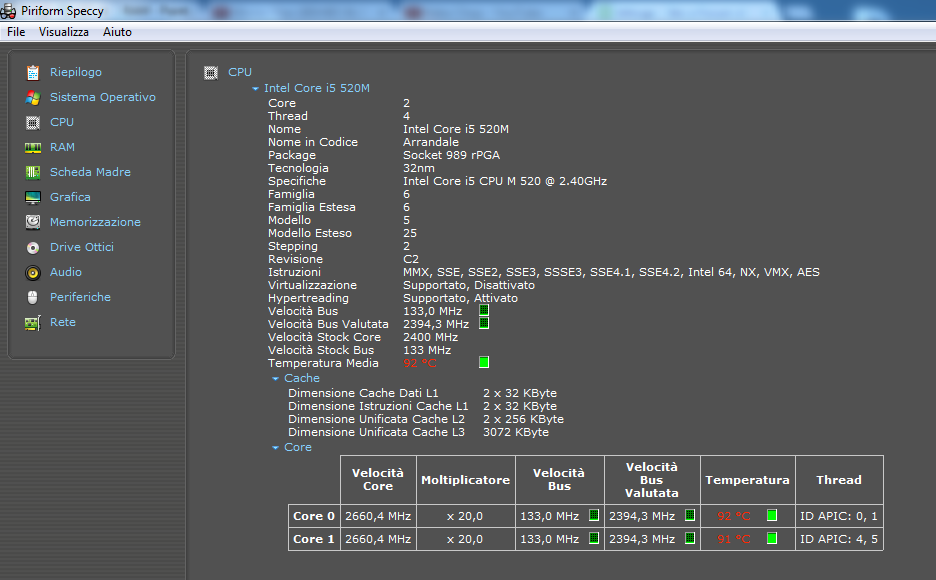The image size is (936, 580).
Task: Click the Drive Ottici disc icon
Action: 33,248
